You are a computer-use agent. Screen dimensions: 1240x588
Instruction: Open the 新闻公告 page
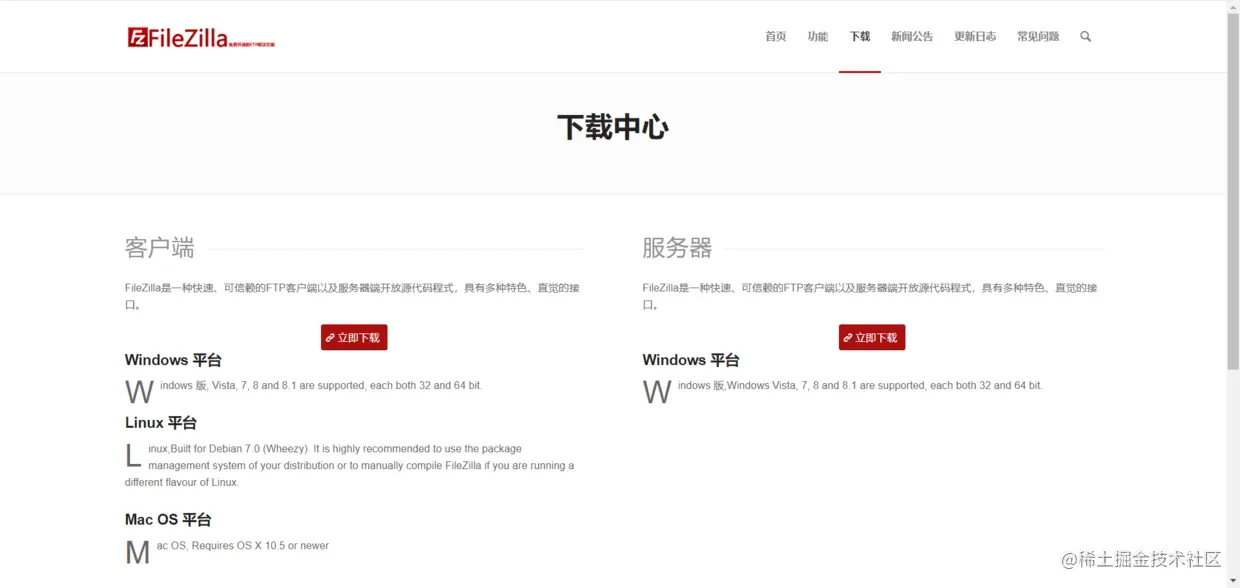coord(912,36)
